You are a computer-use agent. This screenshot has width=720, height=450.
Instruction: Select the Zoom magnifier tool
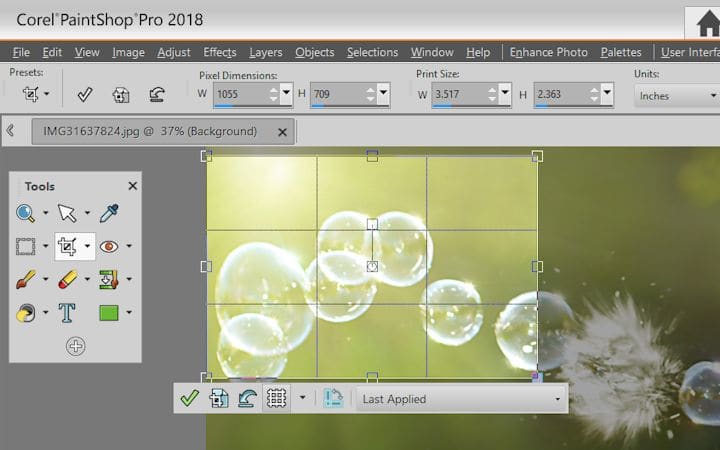point(25,213)
